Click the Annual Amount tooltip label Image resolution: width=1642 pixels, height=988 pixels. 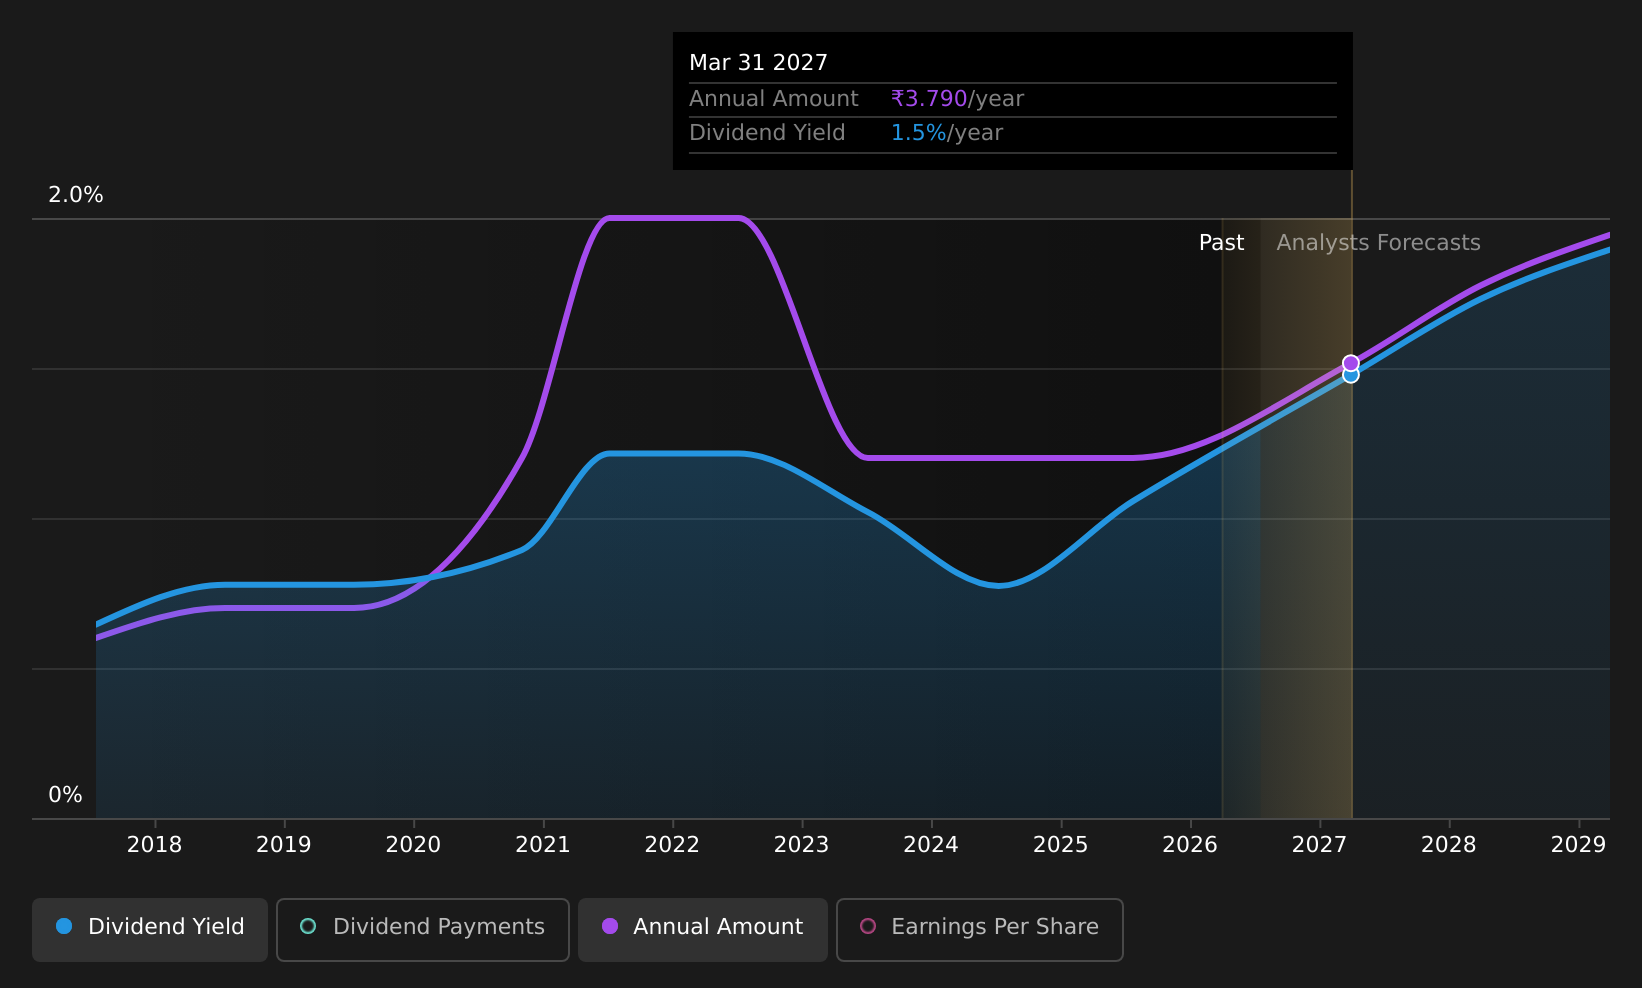774,99
